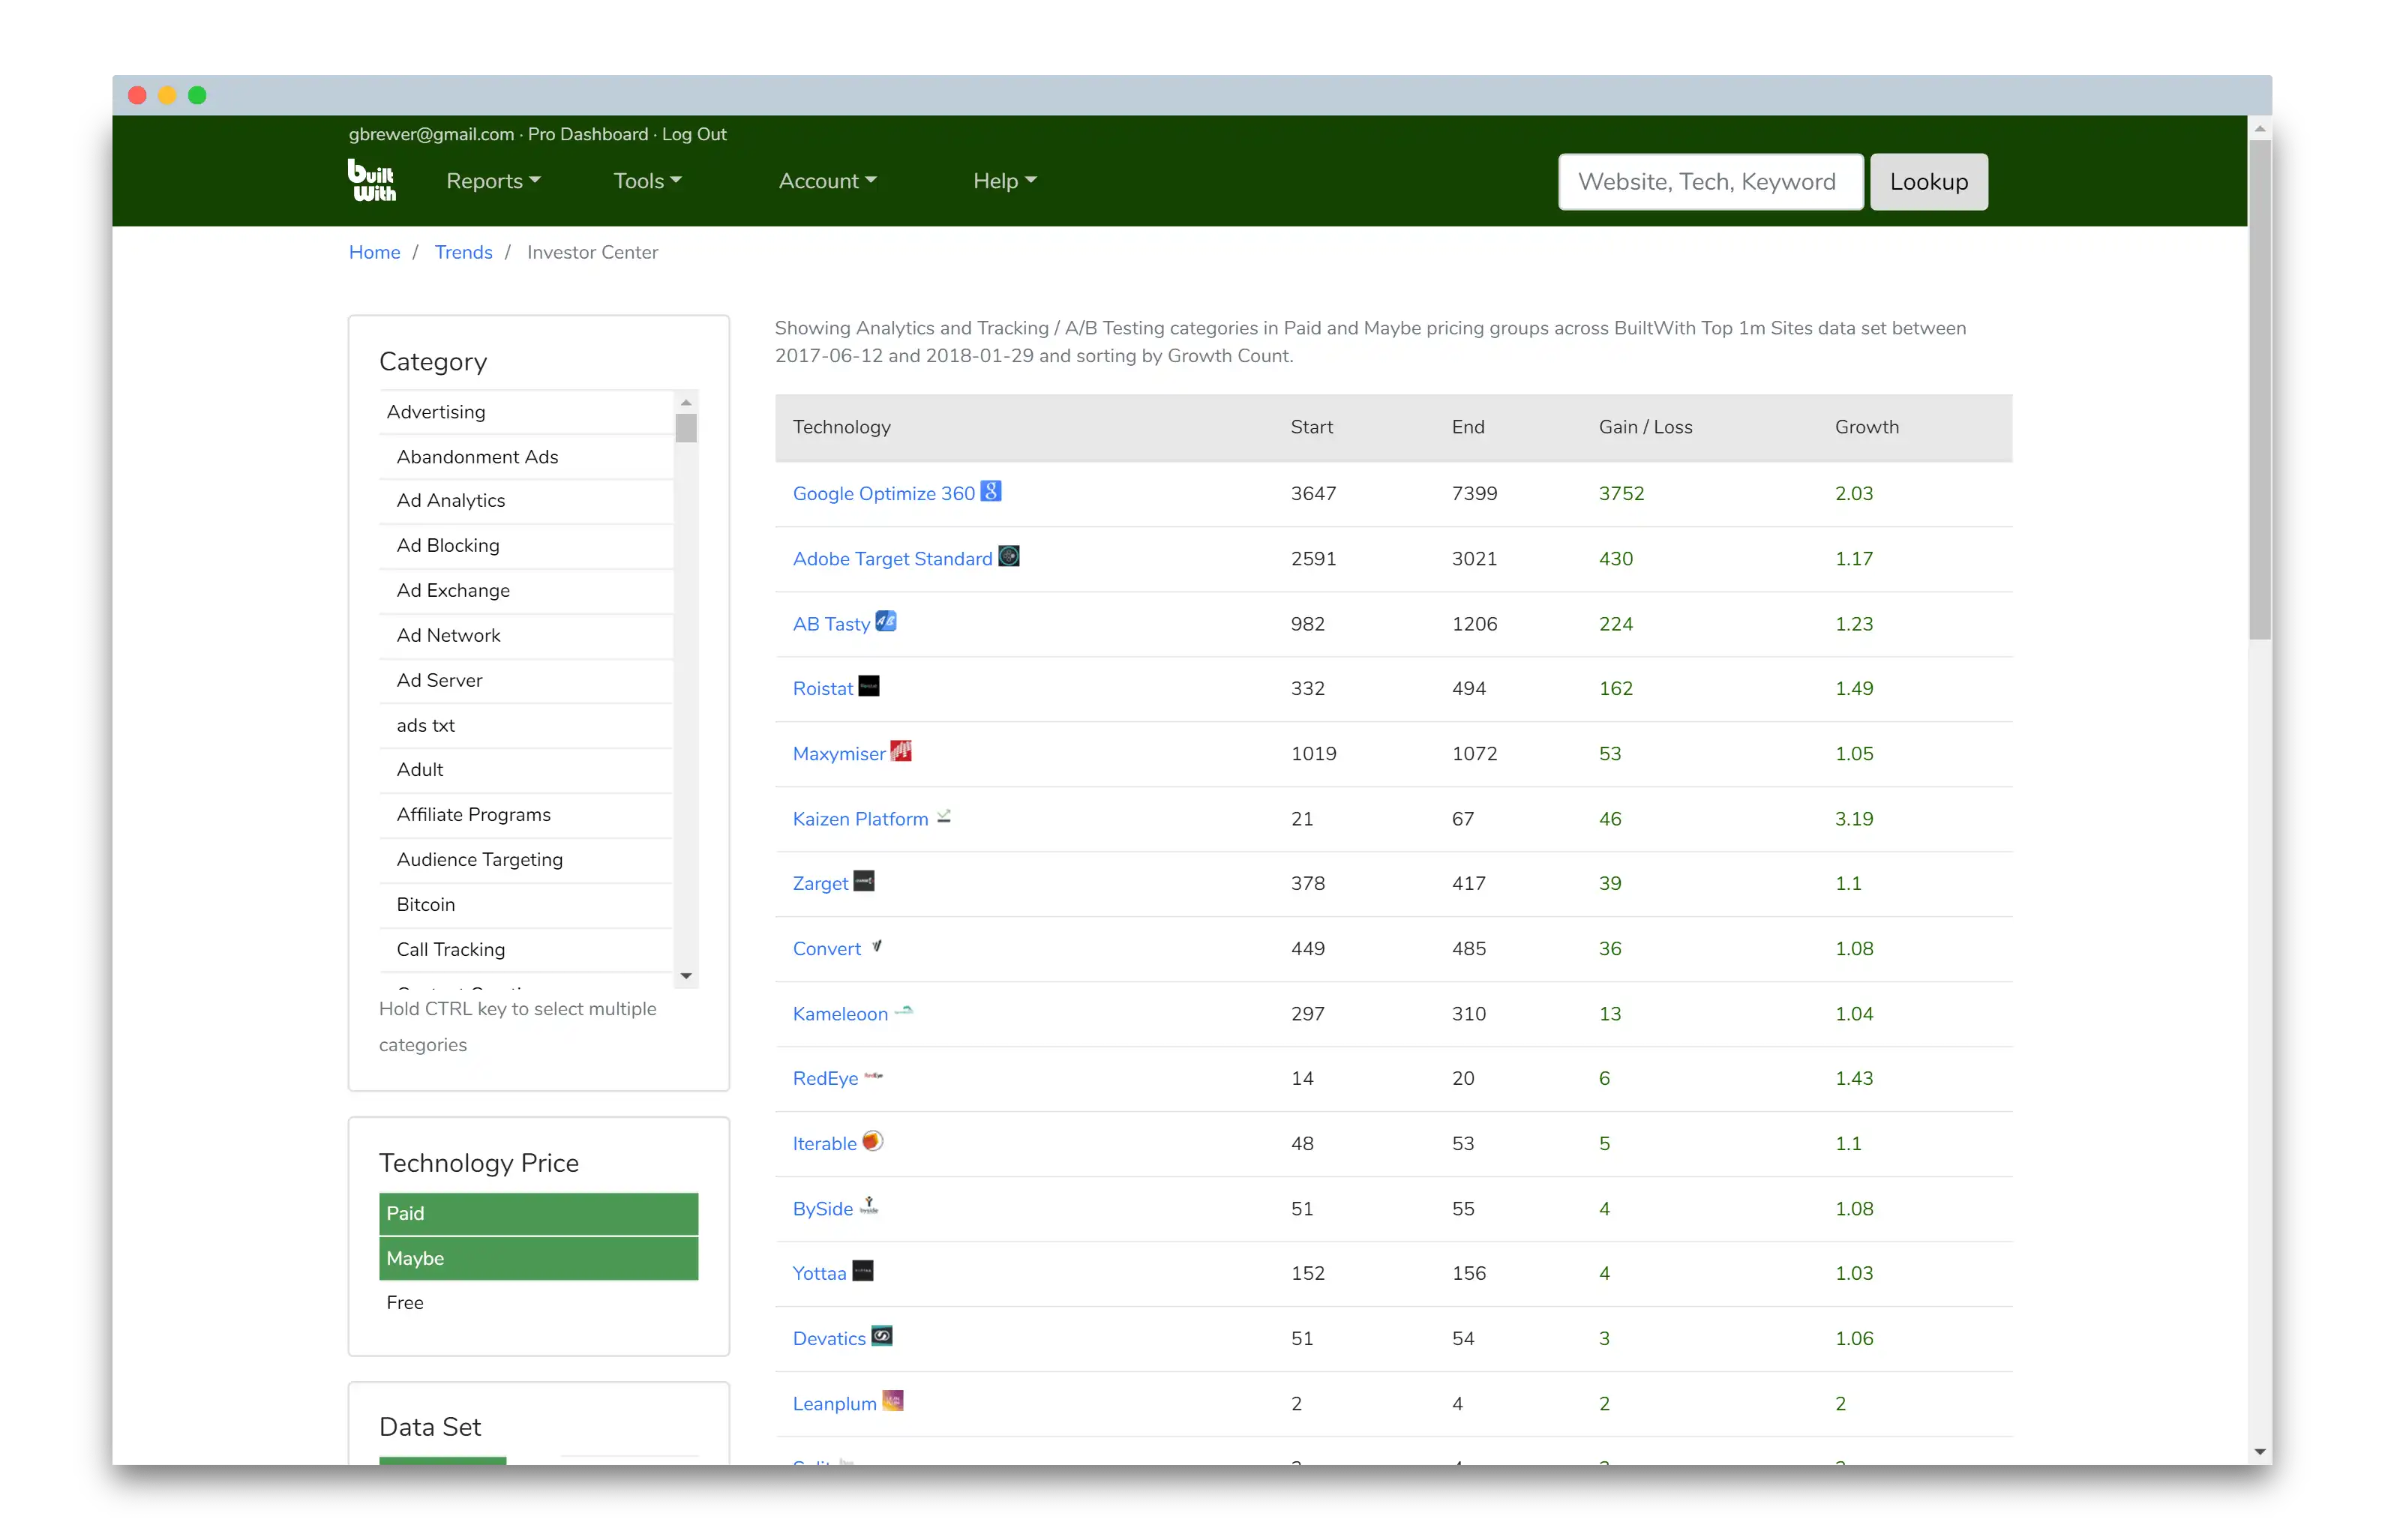Click the AB Tasty logo icon
2385x1540 pixels.
(886, 621)
